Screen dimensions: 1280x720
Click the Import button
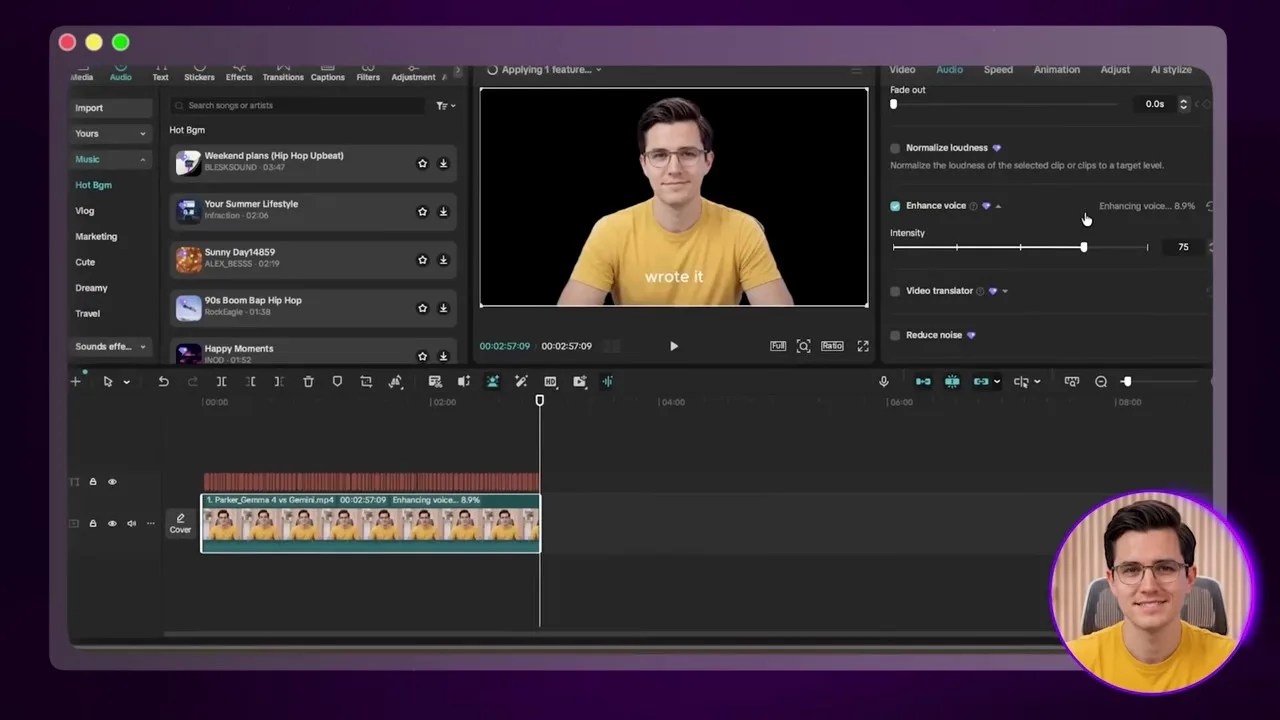coord(111,108)
